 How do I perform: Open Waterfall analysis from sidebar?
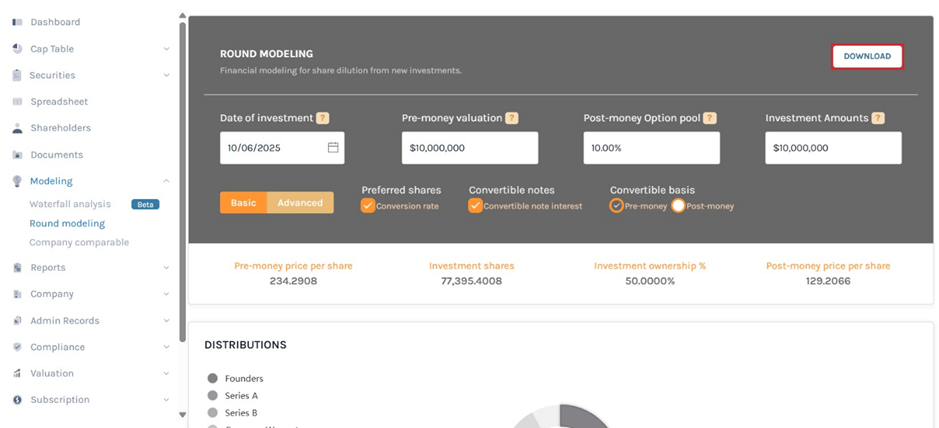[70, 204]
